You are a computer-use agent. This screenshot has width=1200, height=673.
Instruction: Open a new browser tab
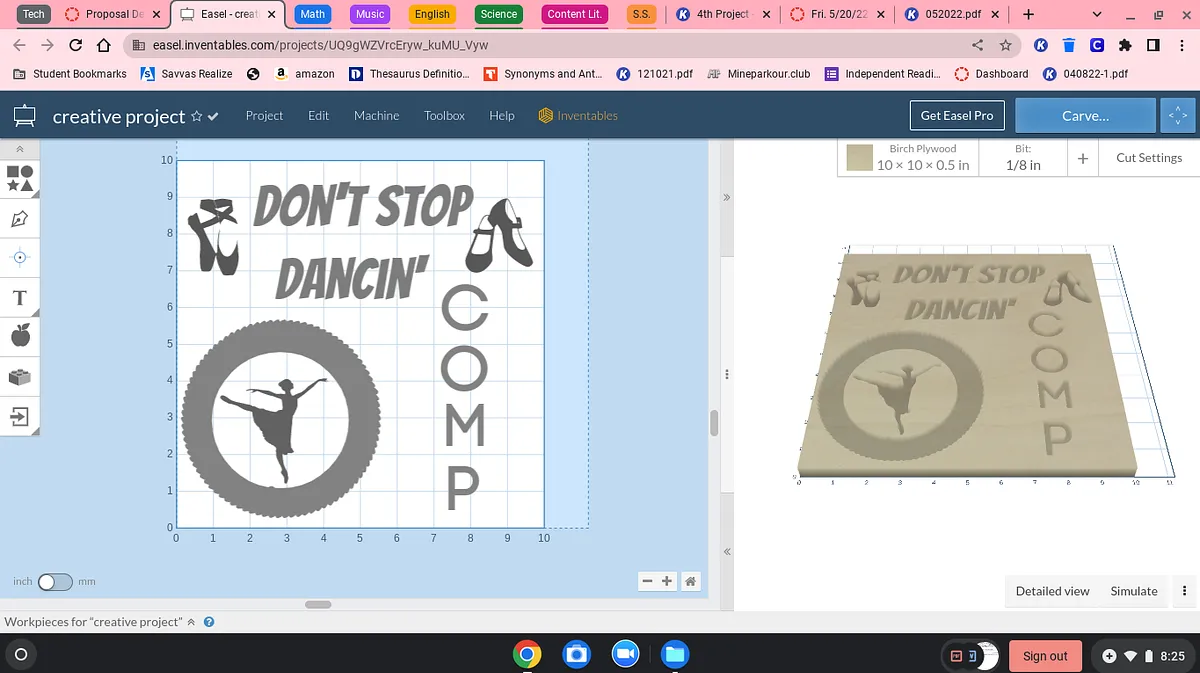1029,14
